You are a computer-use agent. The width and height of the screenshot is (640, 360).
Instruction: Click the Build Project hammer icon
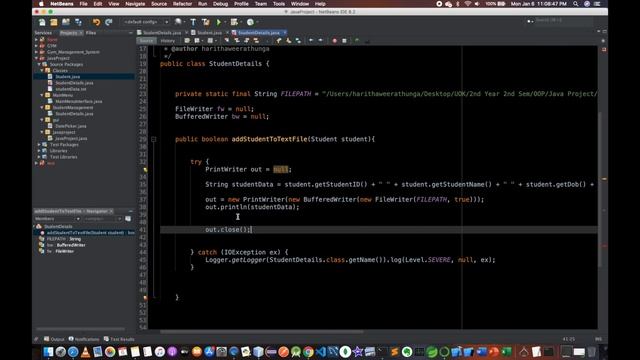[193, 22]
